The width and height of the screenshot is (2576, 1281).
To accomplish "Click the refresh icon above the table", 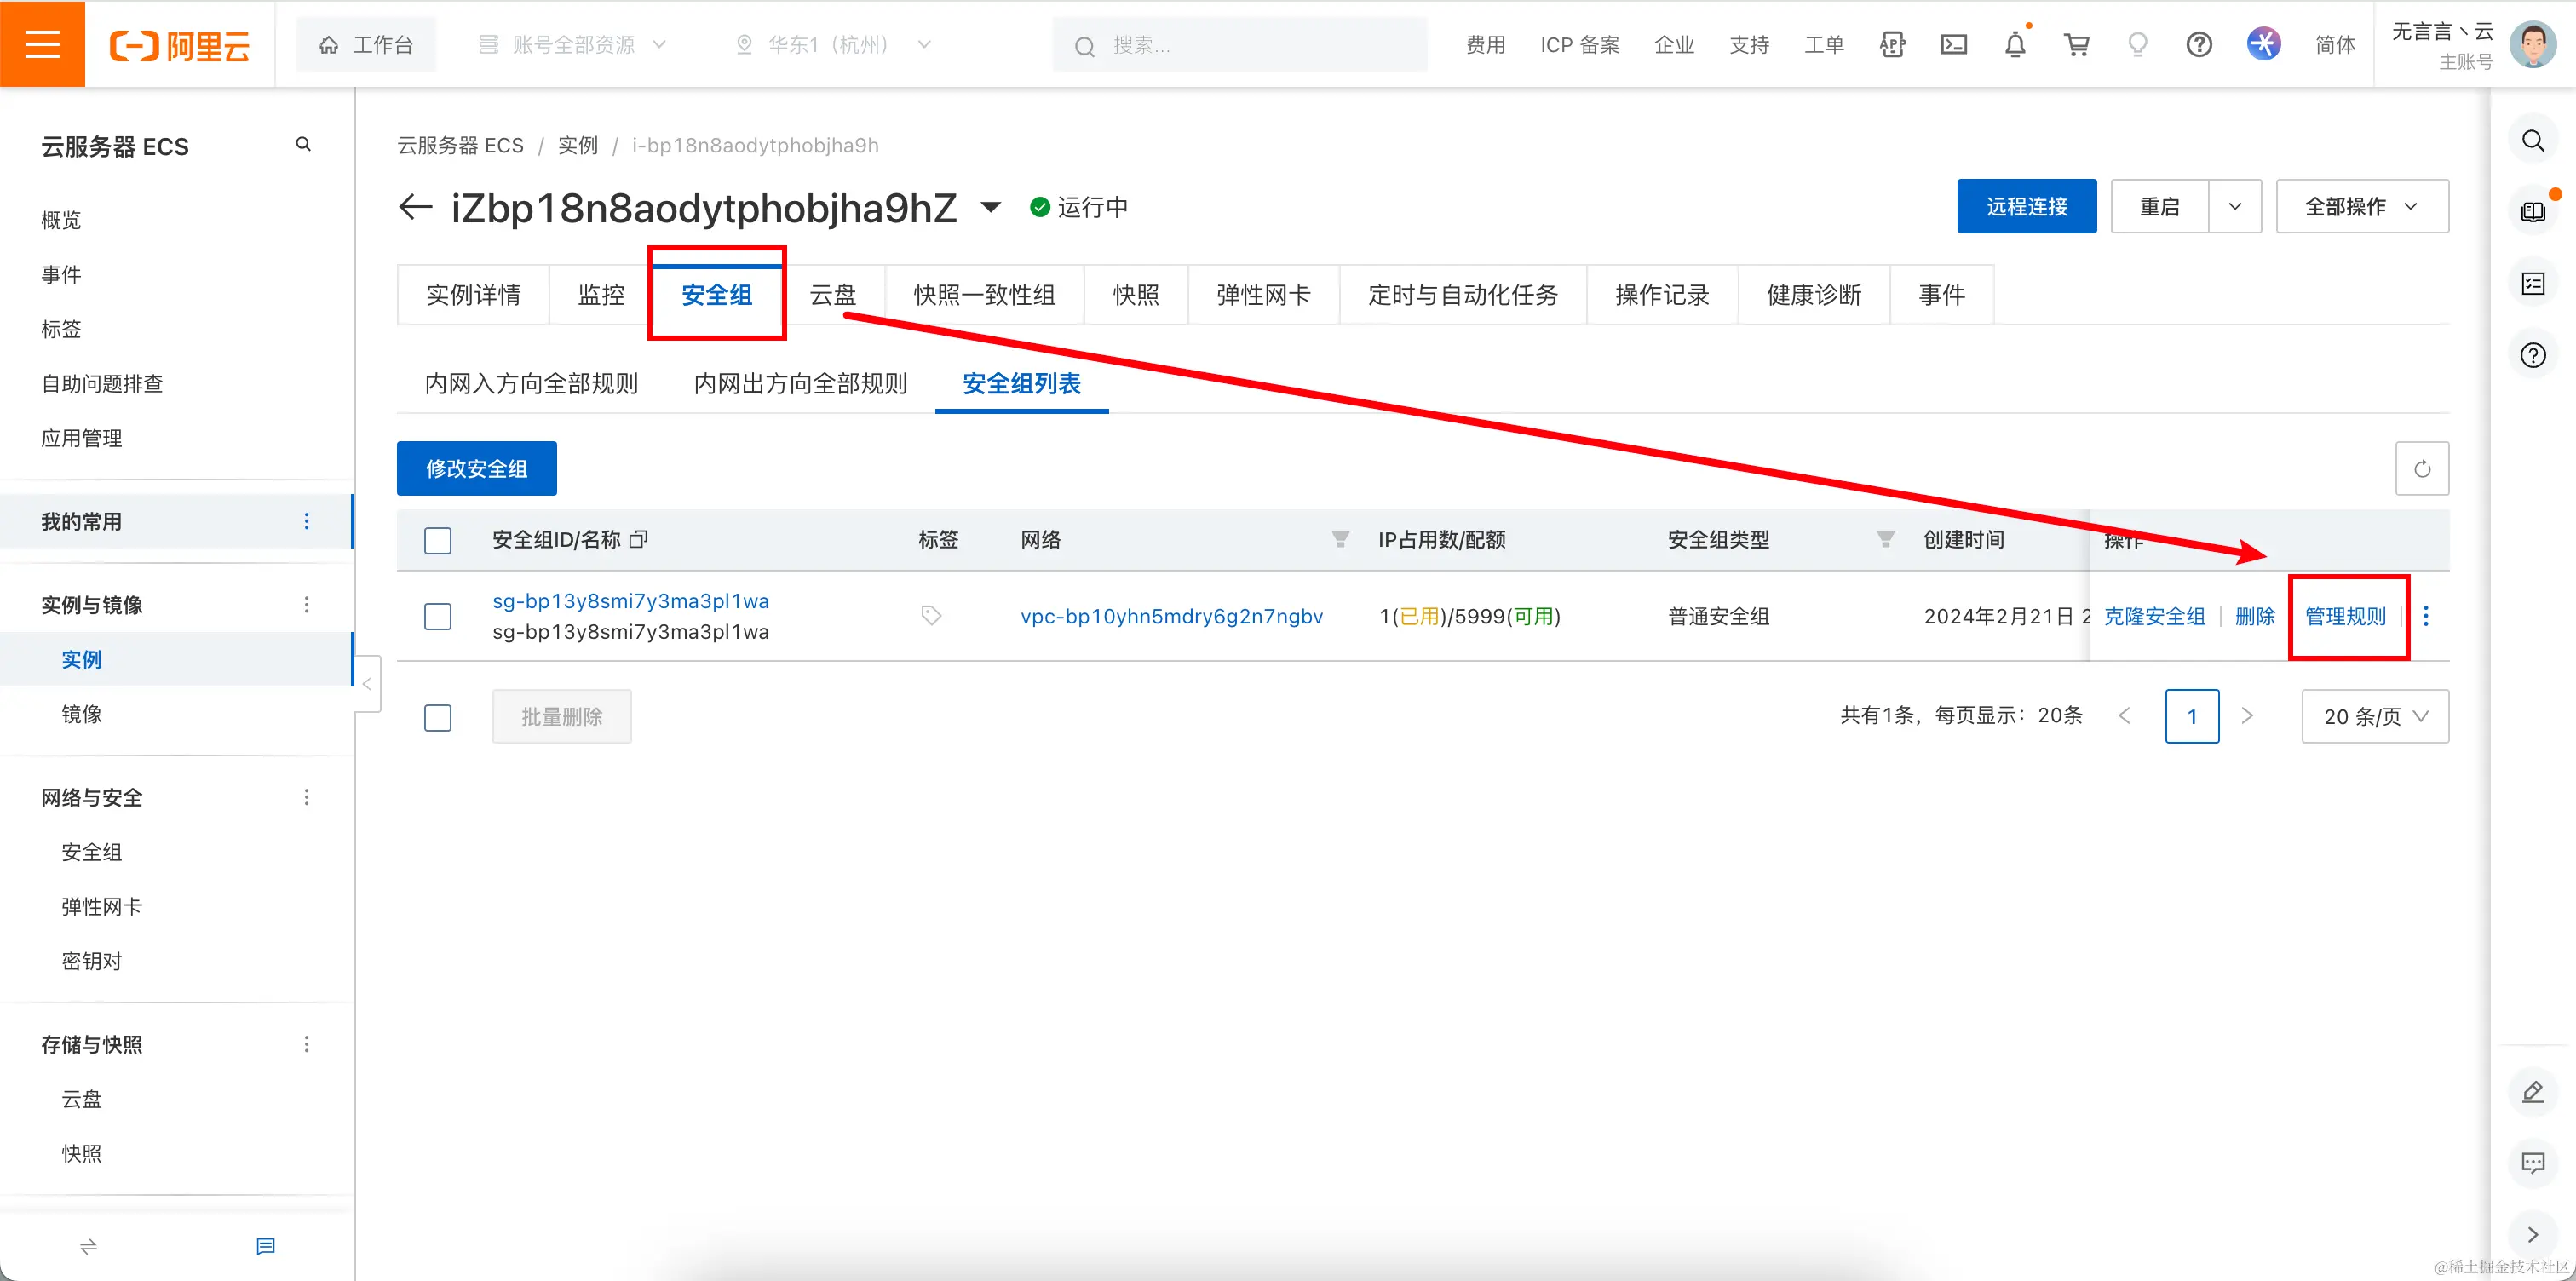I will pos(2421,469).
